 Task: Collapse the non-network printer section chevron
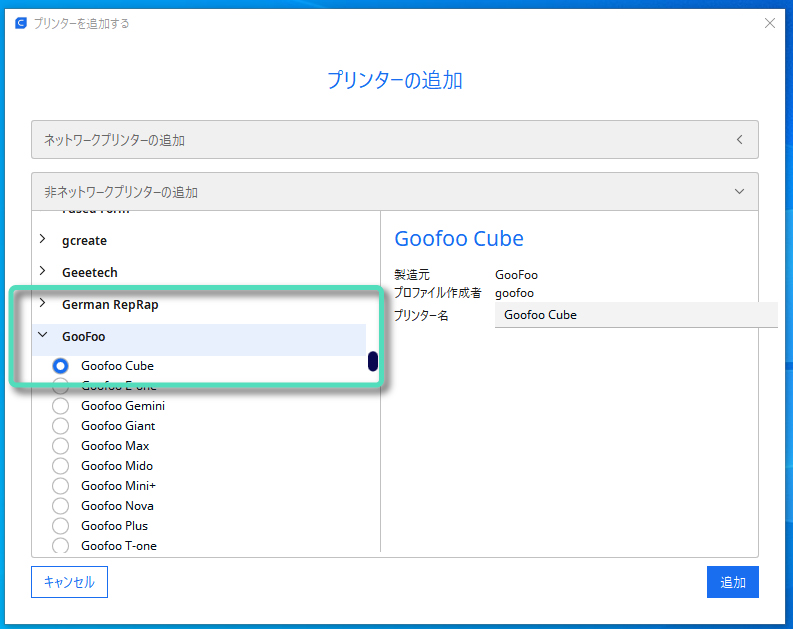739,192
